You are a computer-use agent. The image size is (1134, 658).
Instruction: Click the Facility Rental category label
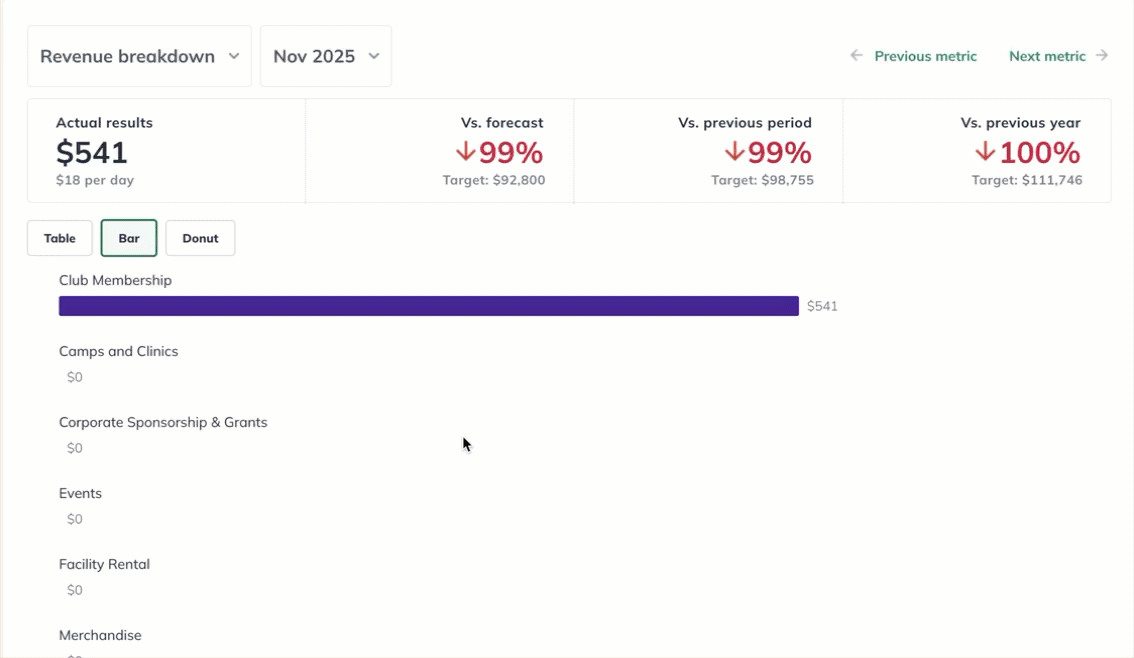coord(104,564)
